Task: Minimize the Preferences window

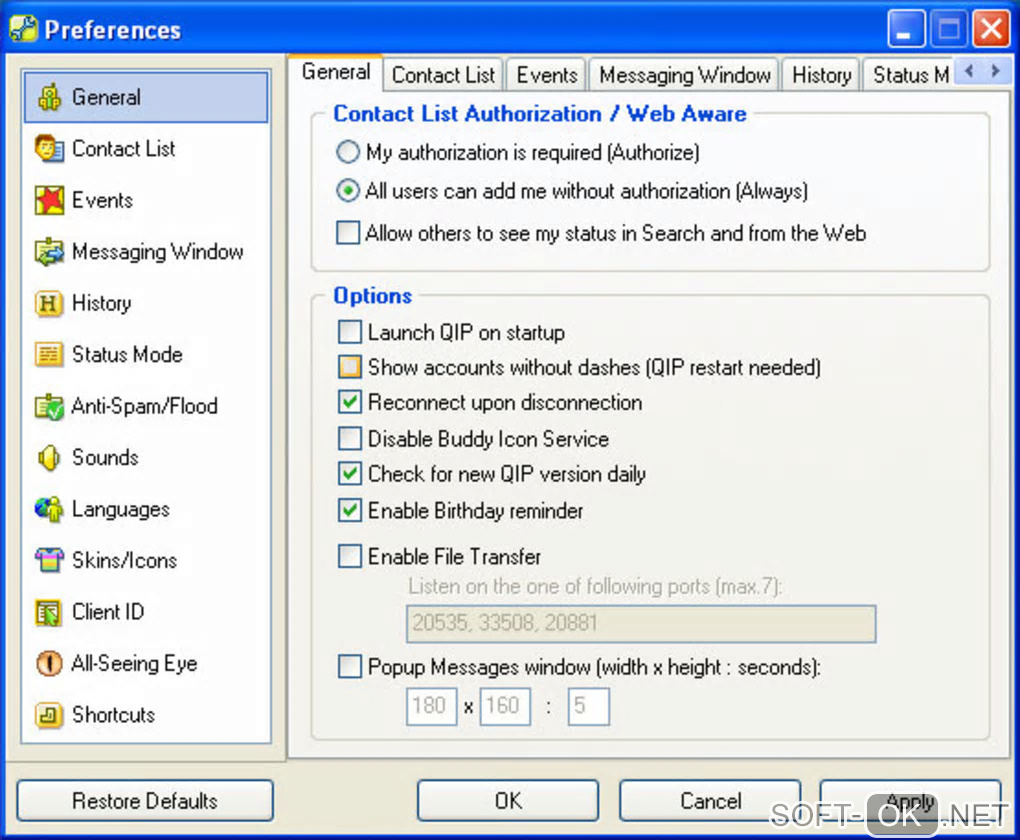Action: point(906,29)
